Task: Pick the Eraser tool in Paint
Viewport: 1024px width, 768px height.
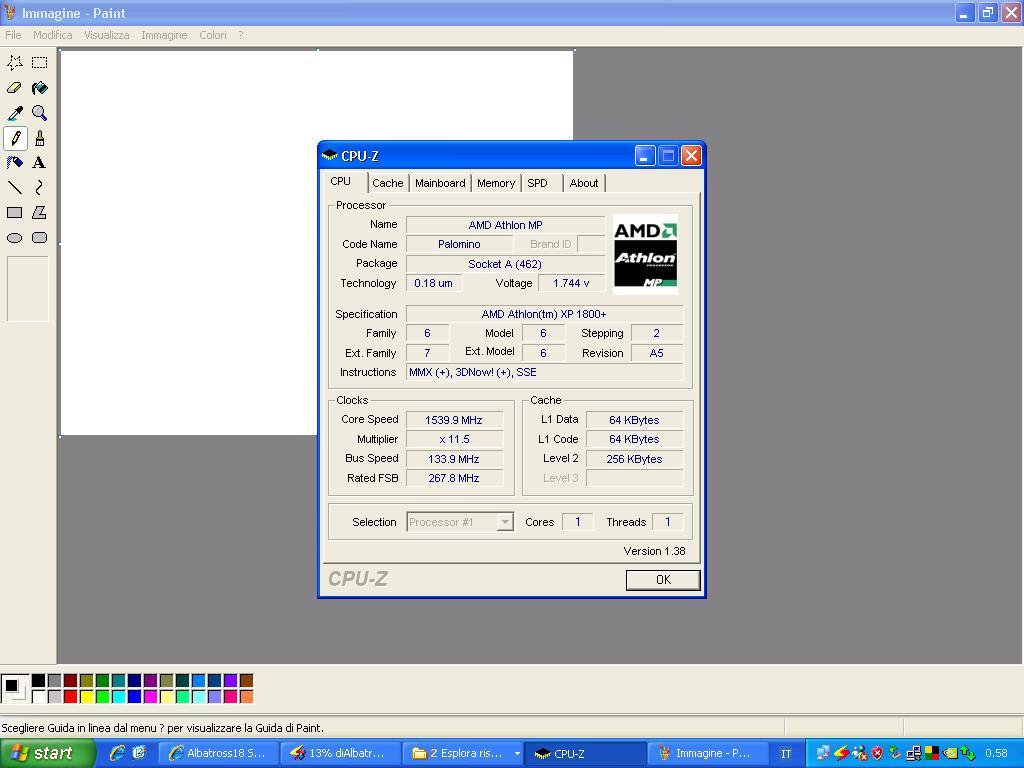Action: point(15,88)
